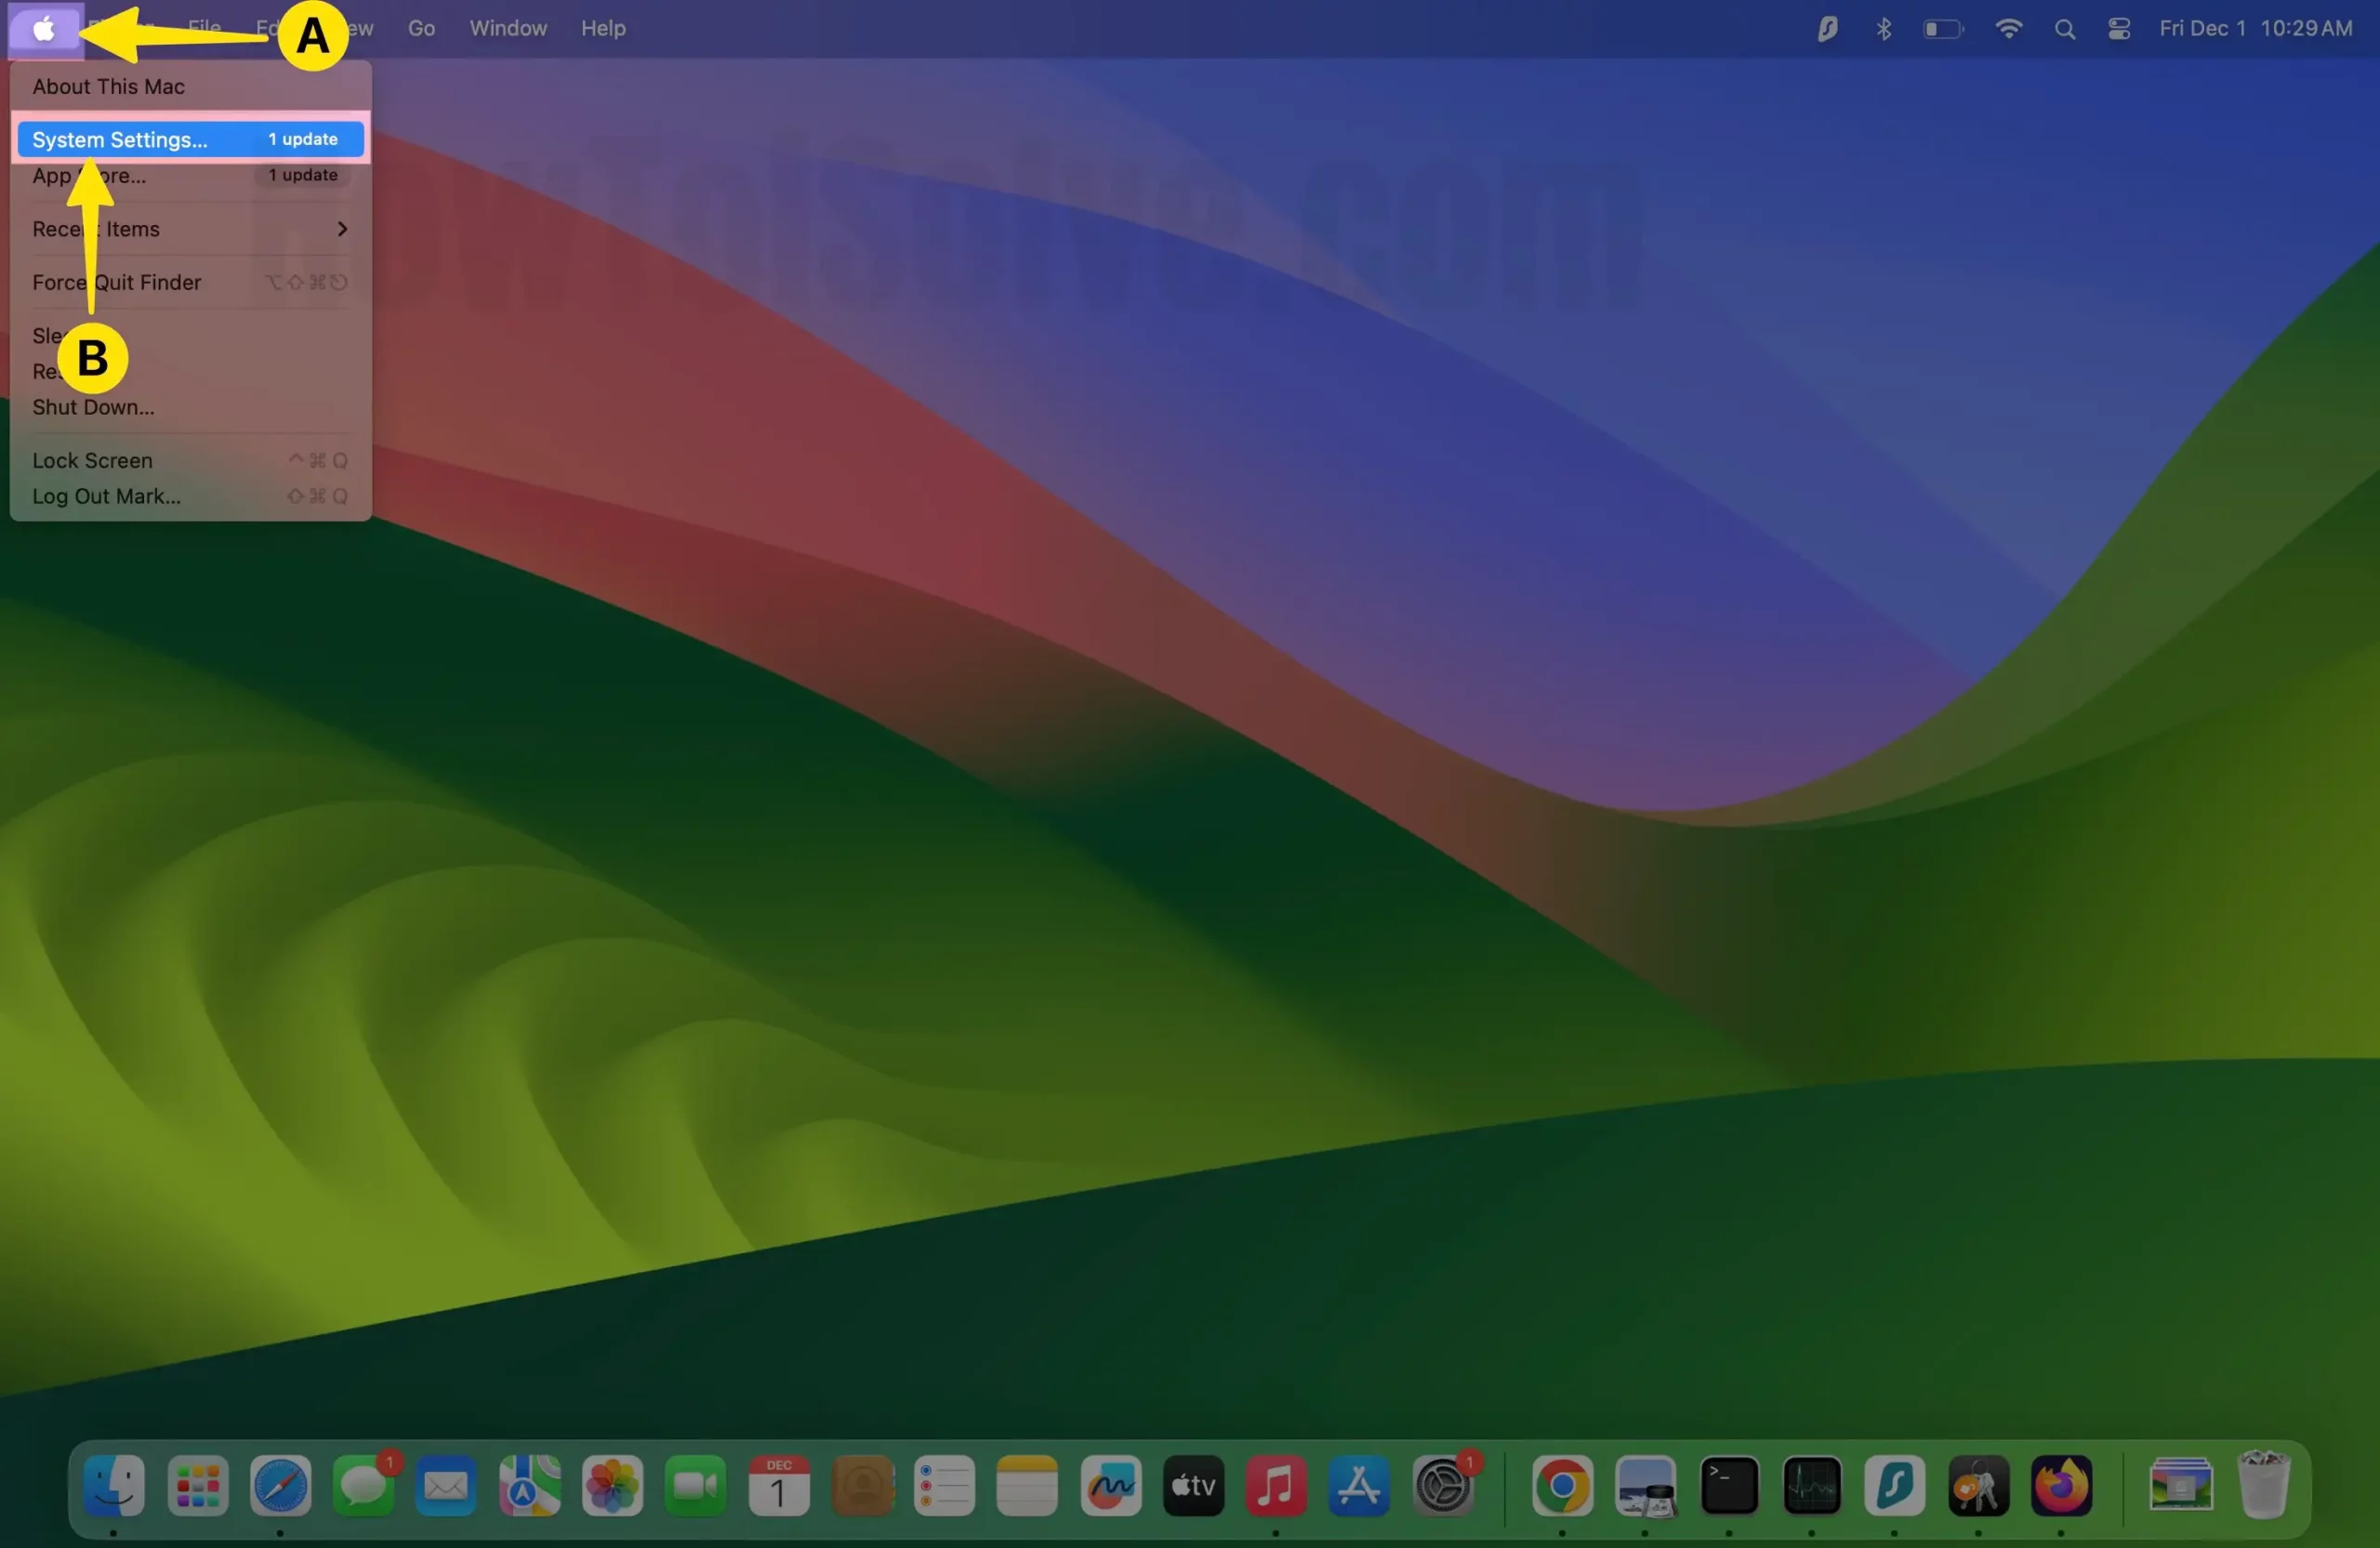Open Google Chrome from the Dock

(1562, 1486)
